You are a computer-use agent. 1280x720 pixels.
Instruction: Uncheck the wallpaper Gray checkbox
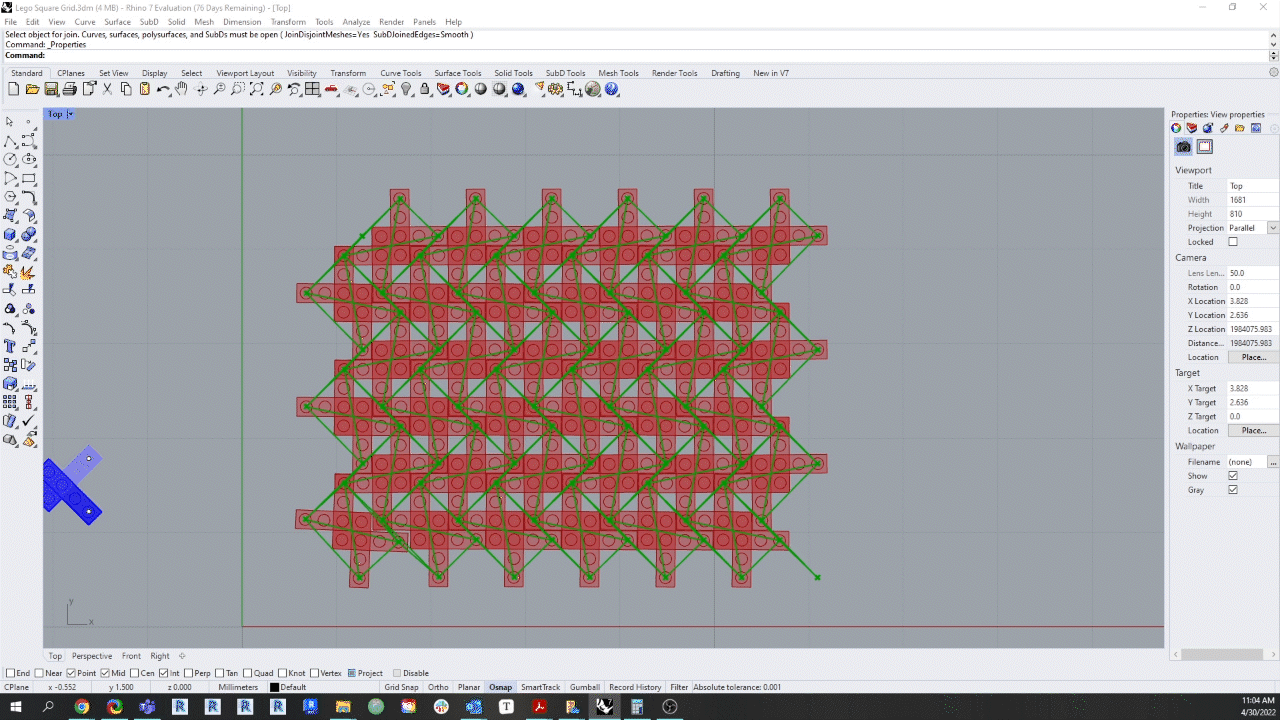(x=1233, y=490)
